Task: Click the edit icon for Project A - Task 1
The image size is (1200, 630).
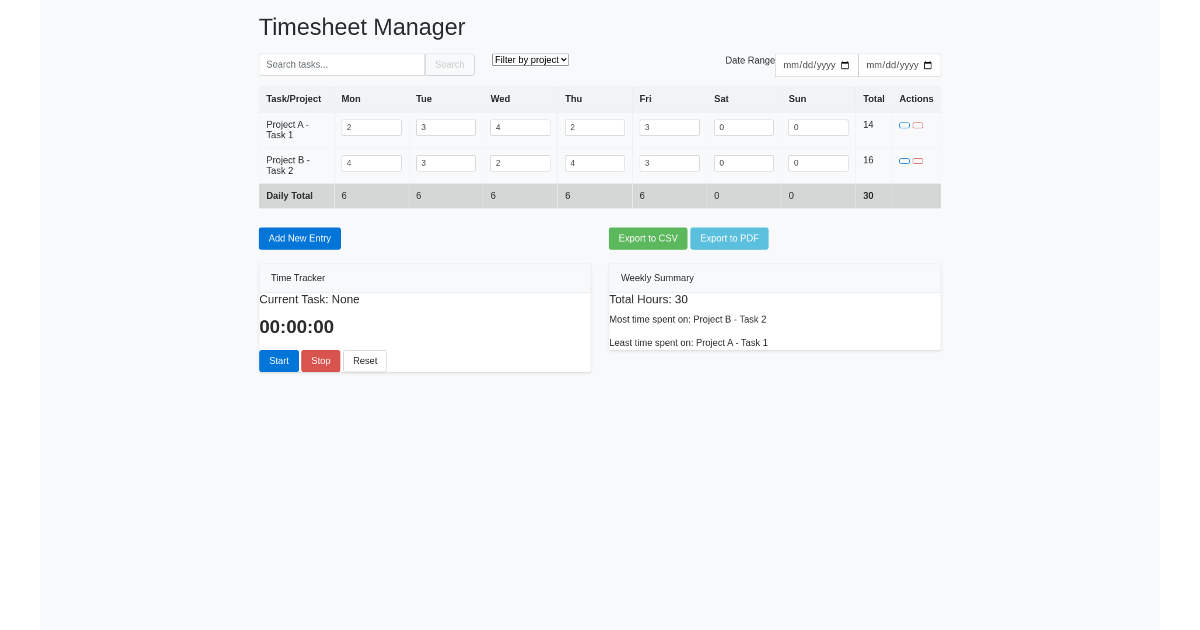Action: coord(903,125)
